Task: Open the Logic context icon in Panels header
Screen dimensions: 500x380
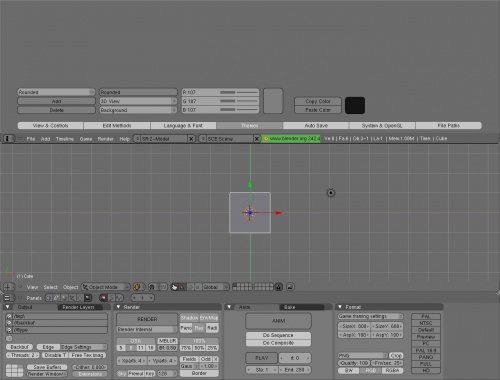Action: [49, 298]
